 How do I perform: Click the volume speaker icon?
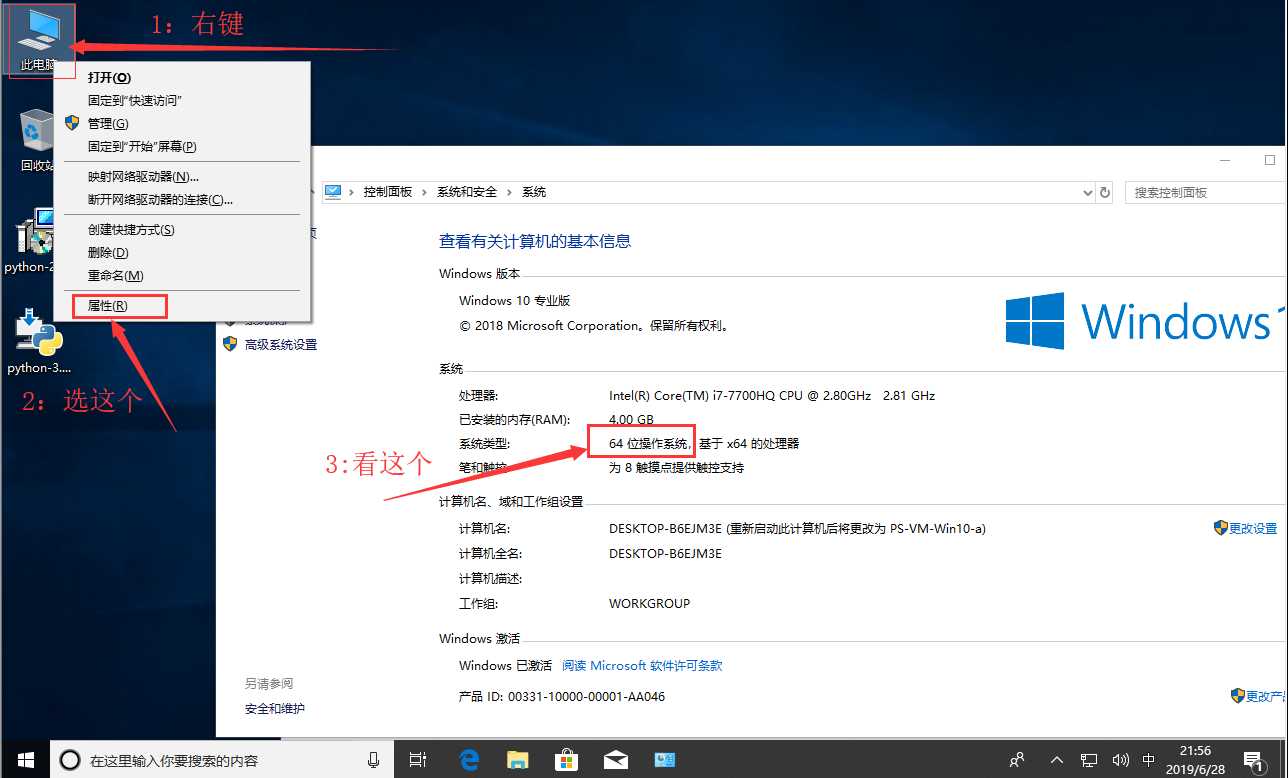(1120, 760)
